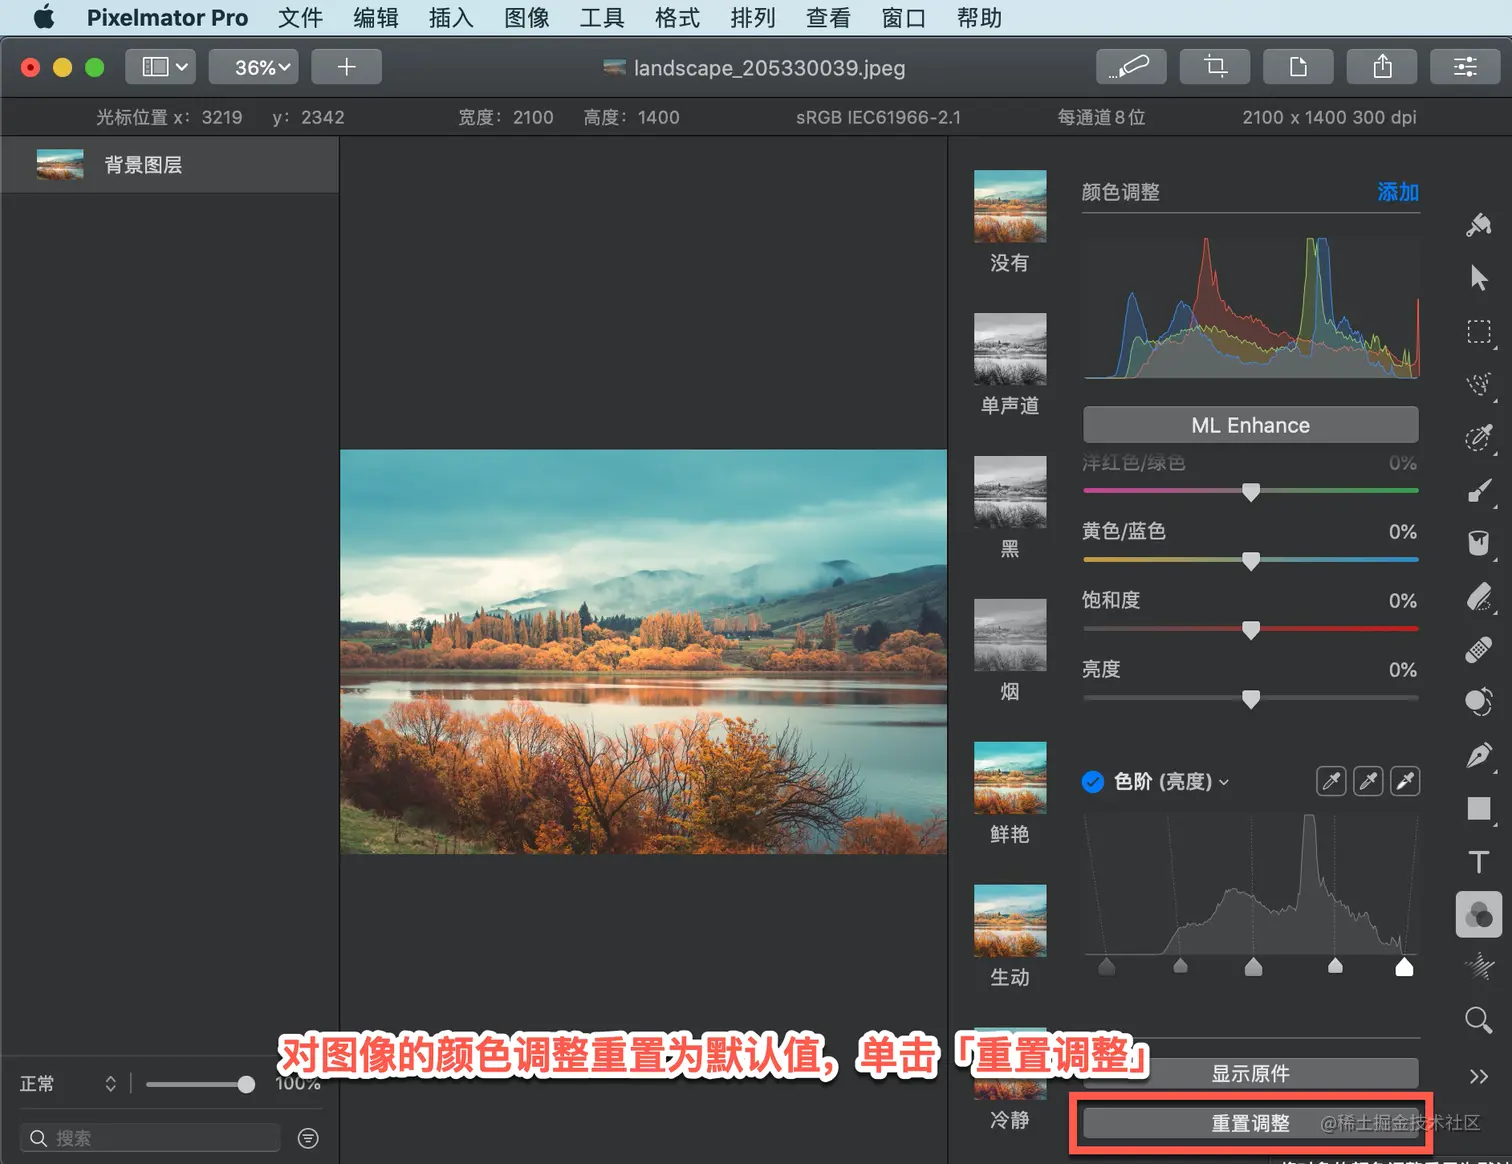Open the Apple menu
Image resolution: width=1512 pixels, height=1164 pixels.
point(44,17)
